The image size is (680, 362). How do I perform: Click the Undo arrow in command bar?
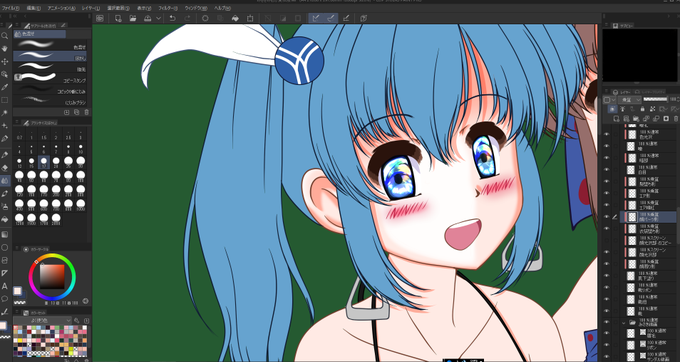point(172,18)
